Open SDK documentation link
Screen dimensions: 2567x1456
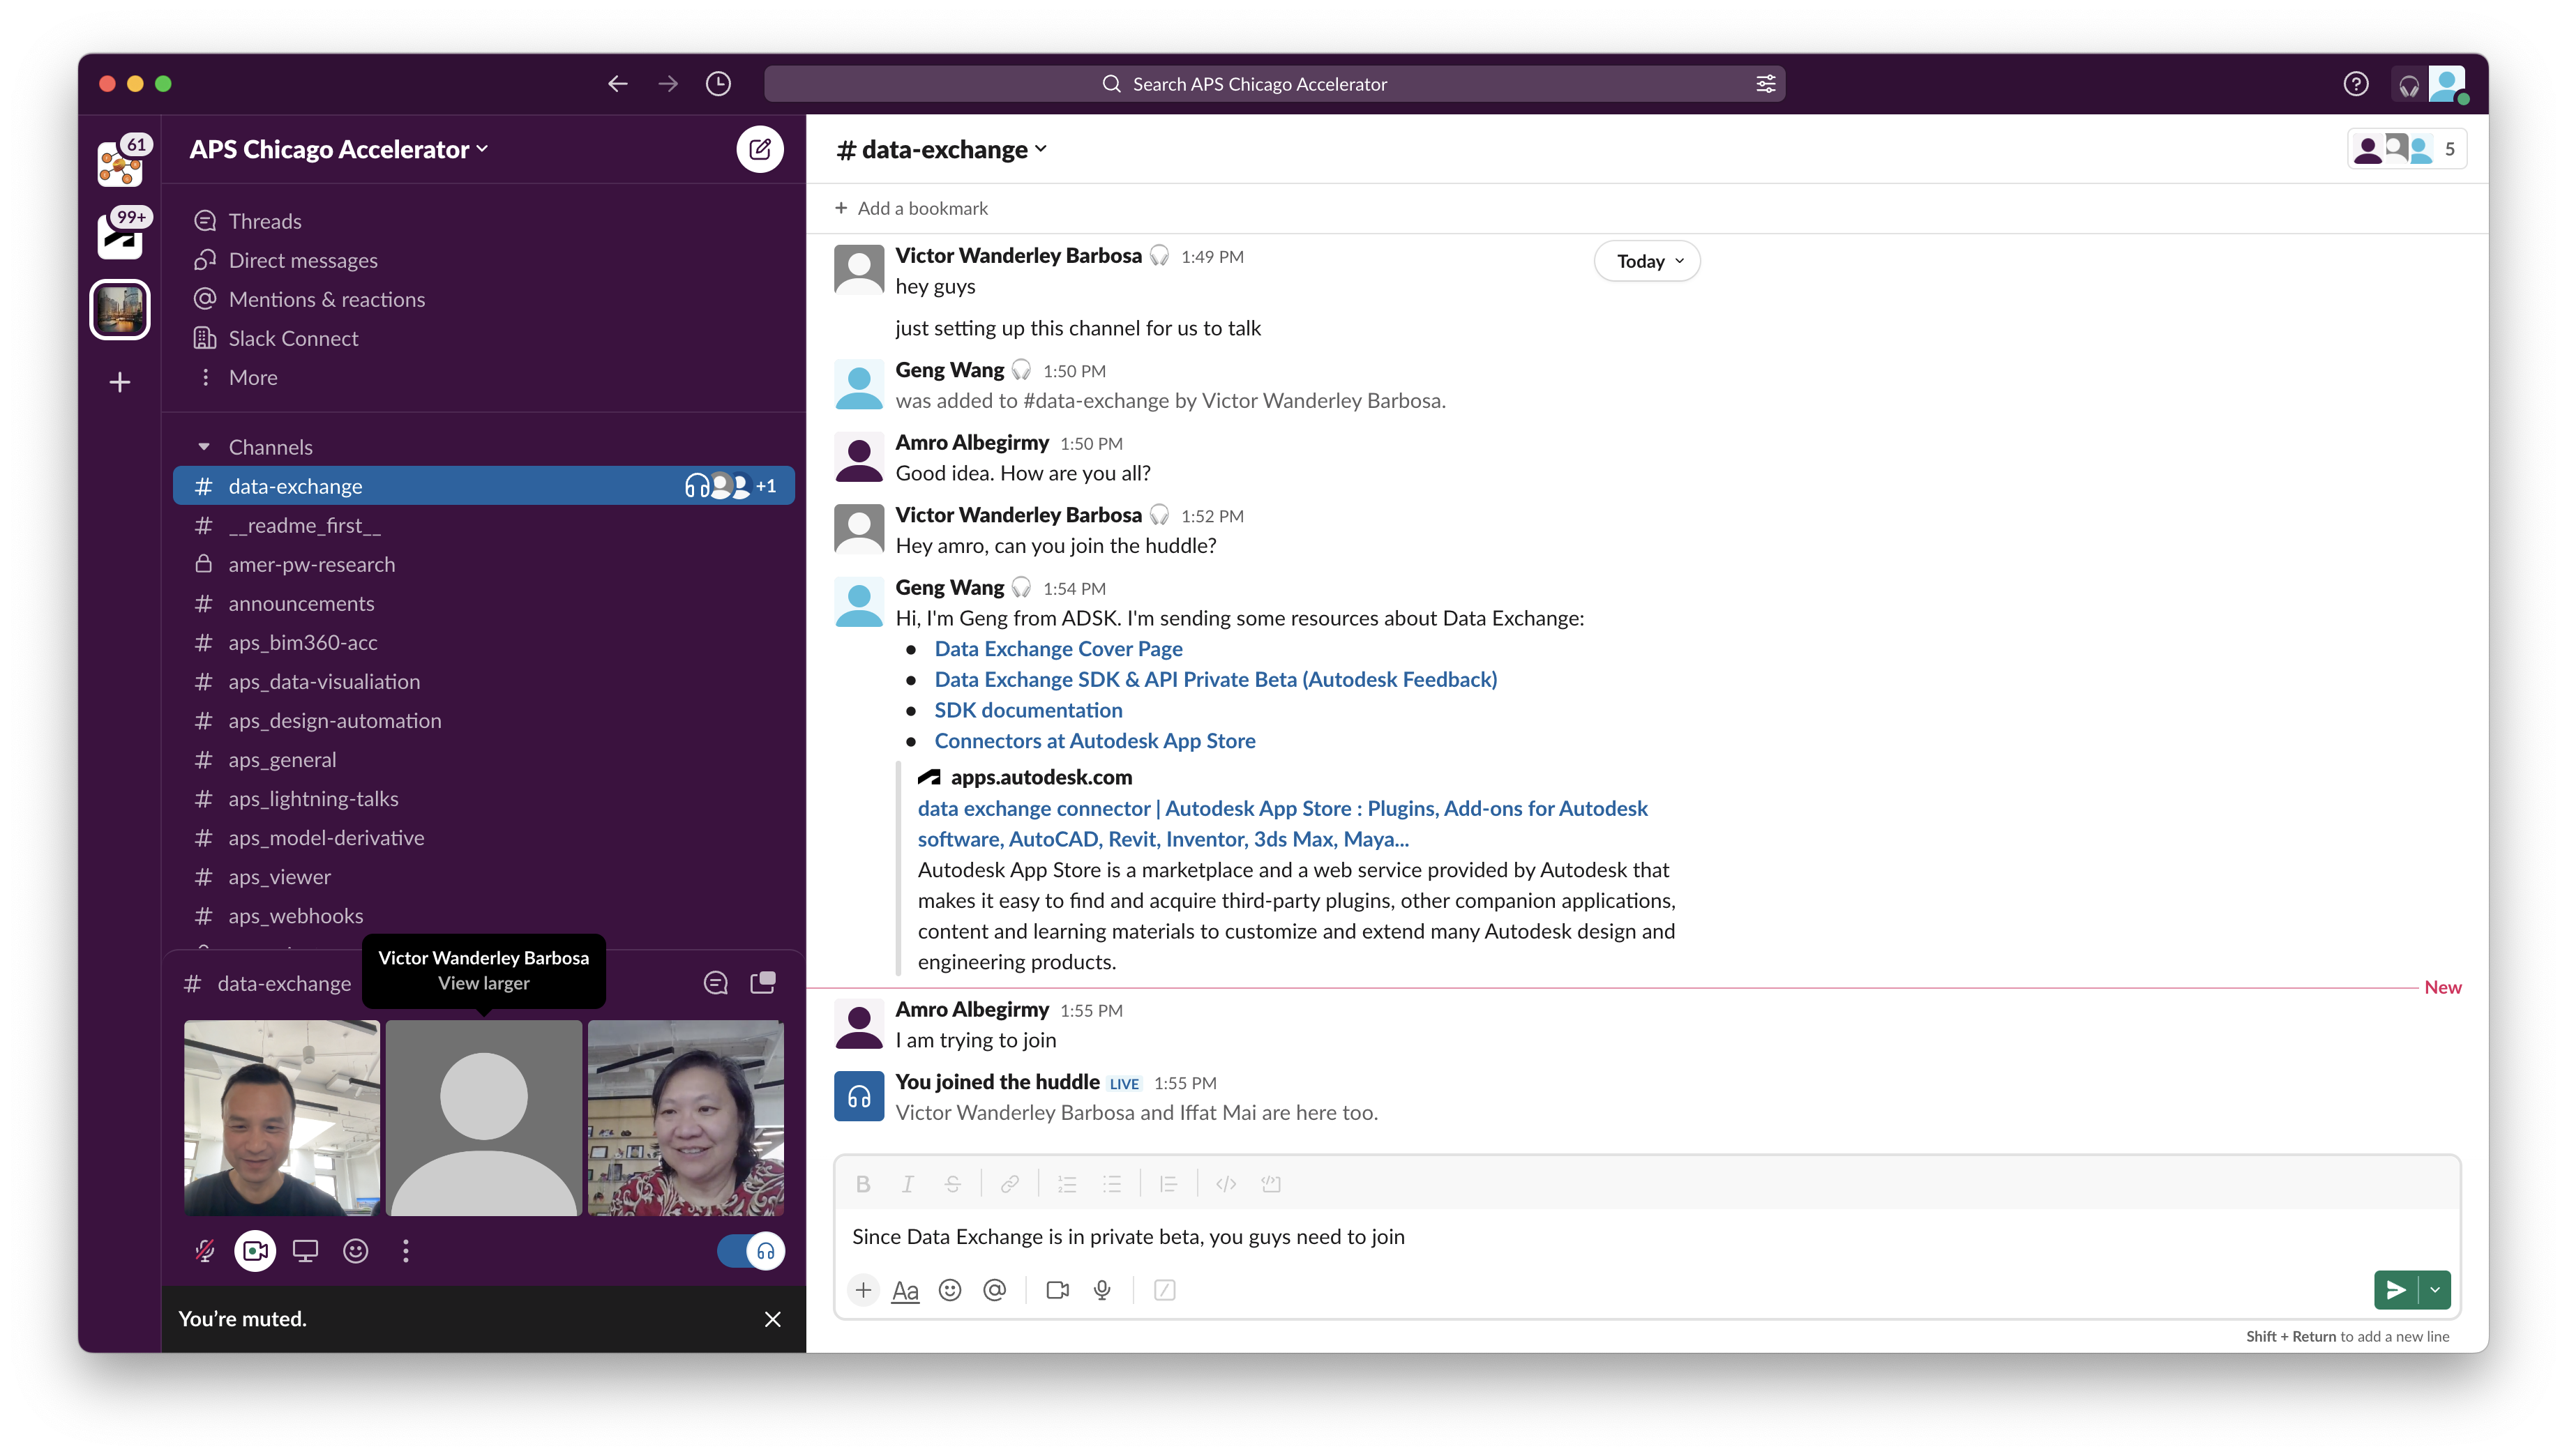coord(1028,710)
